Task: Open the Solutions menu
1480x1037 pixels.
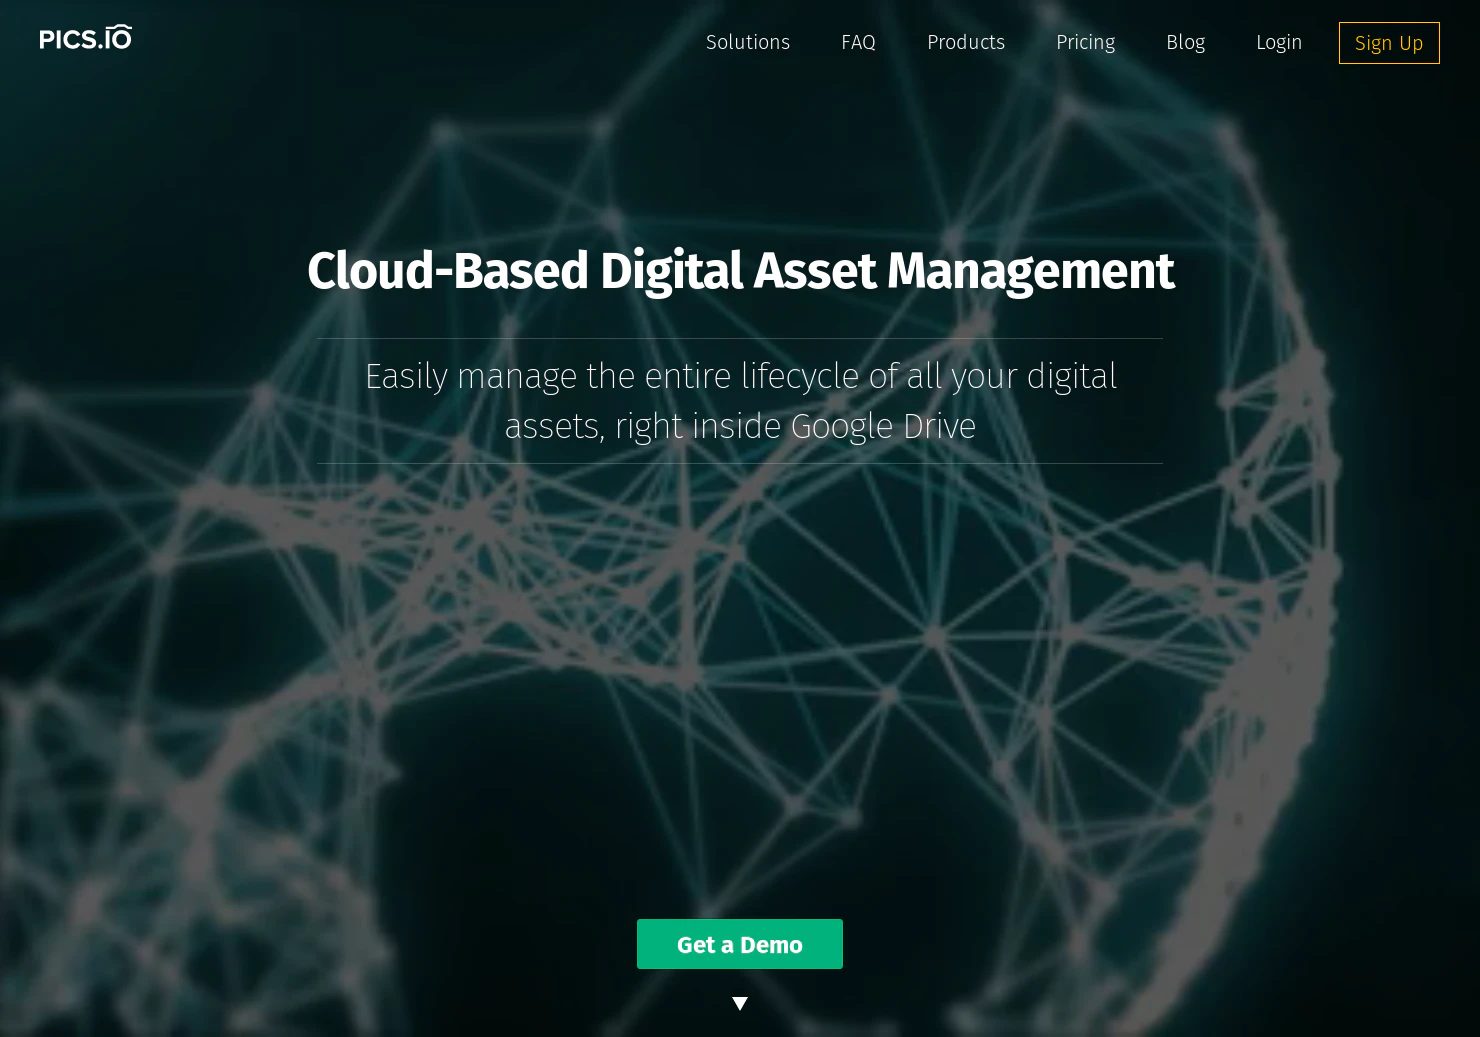Action: [x=748, y=42]
